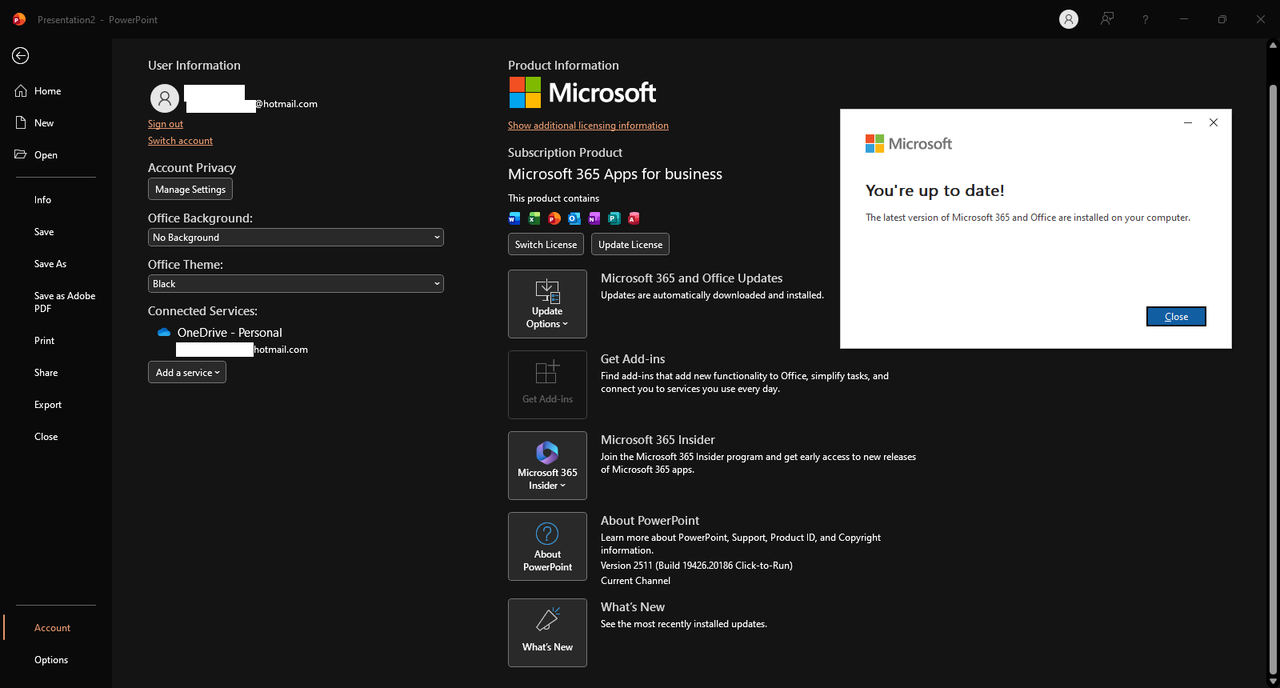Expand the Add a service menu
This screenshot has height=688, width=1280.
[x=187, y=372]
